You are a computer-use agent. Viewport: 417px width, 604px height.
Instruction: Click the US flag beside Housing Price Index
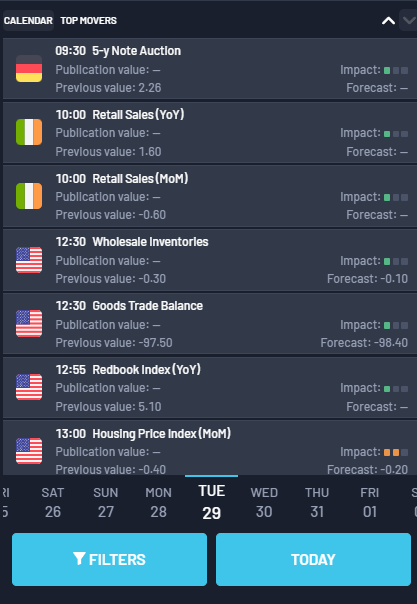click(x=29, y=451)
